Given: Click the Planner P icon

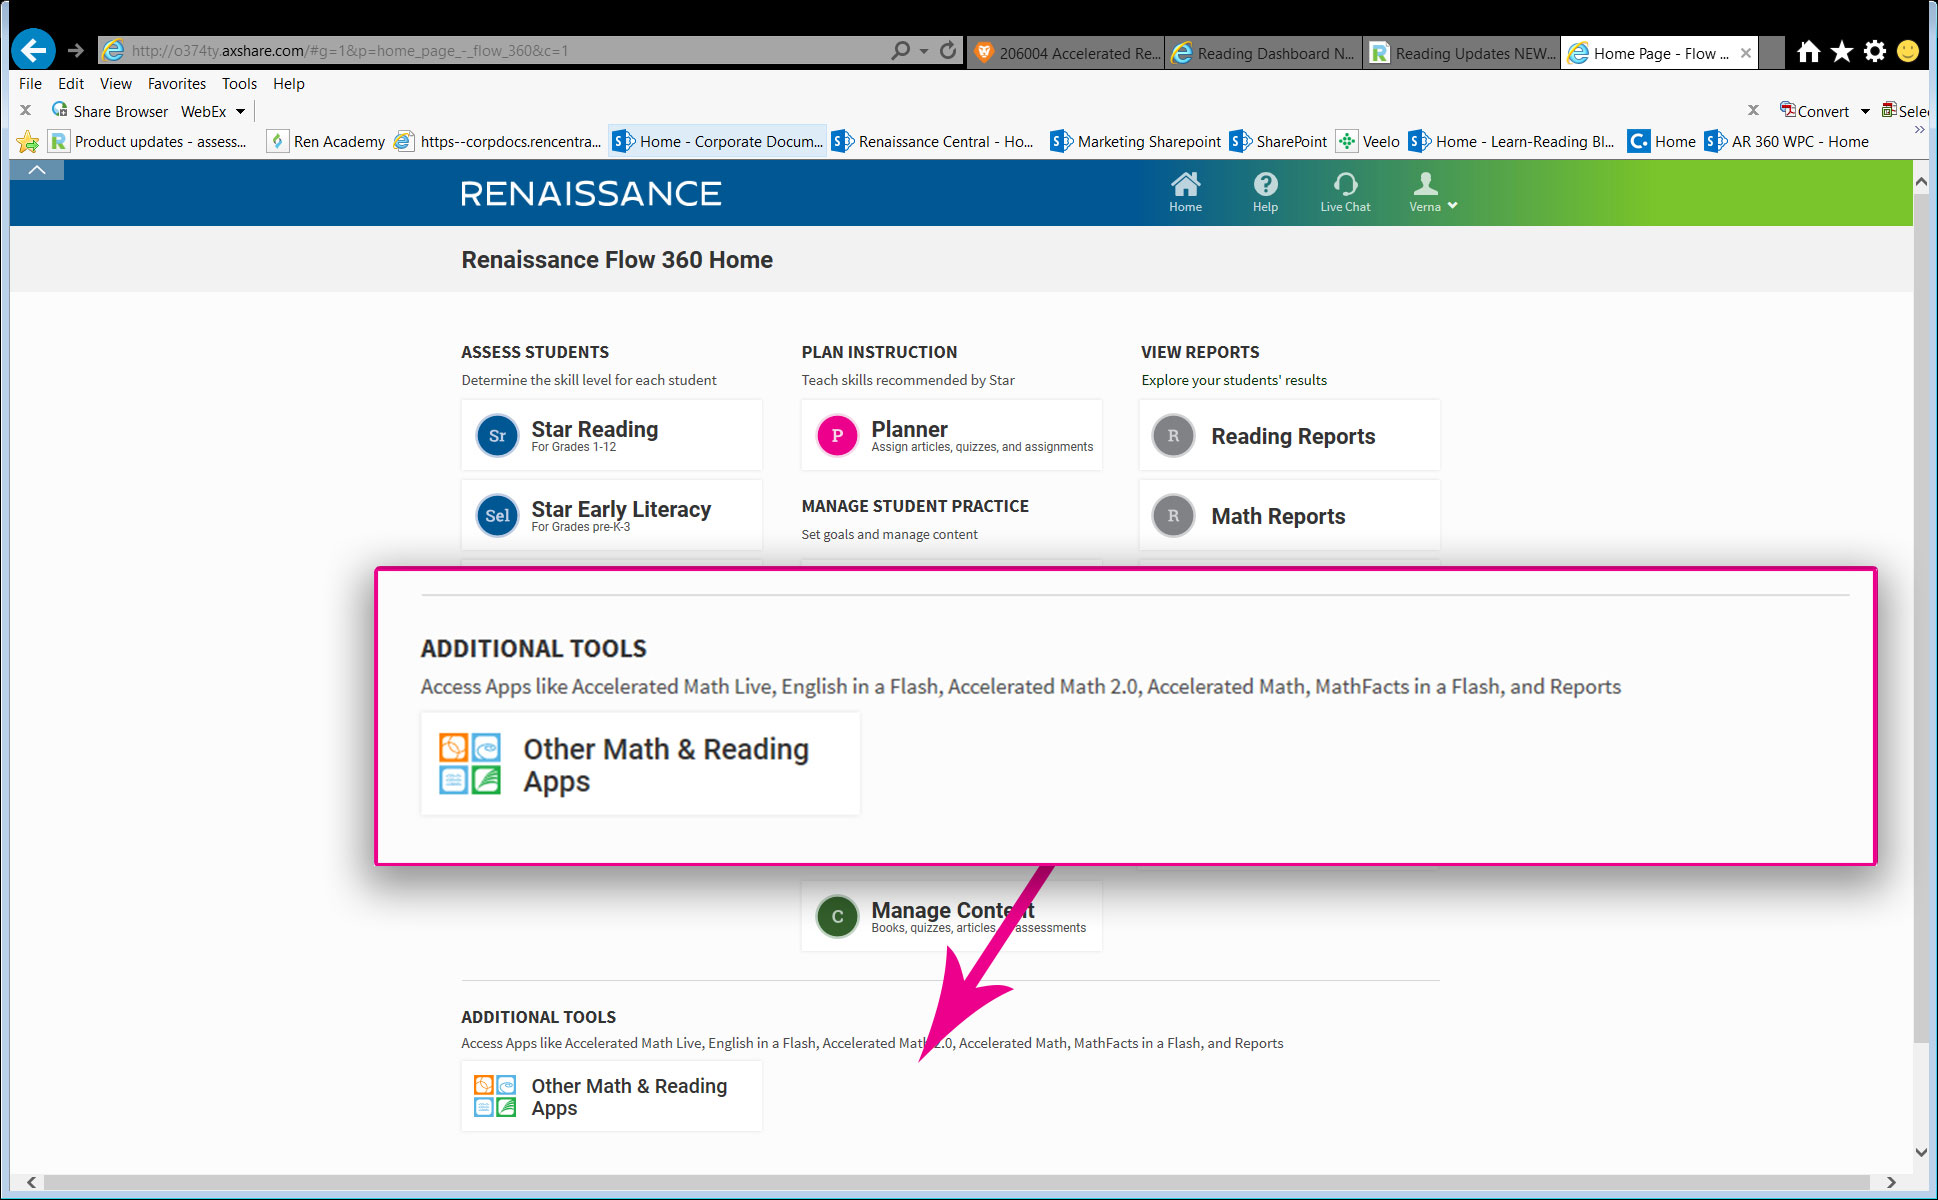Looking at the screenshot, I should (837, 436).
